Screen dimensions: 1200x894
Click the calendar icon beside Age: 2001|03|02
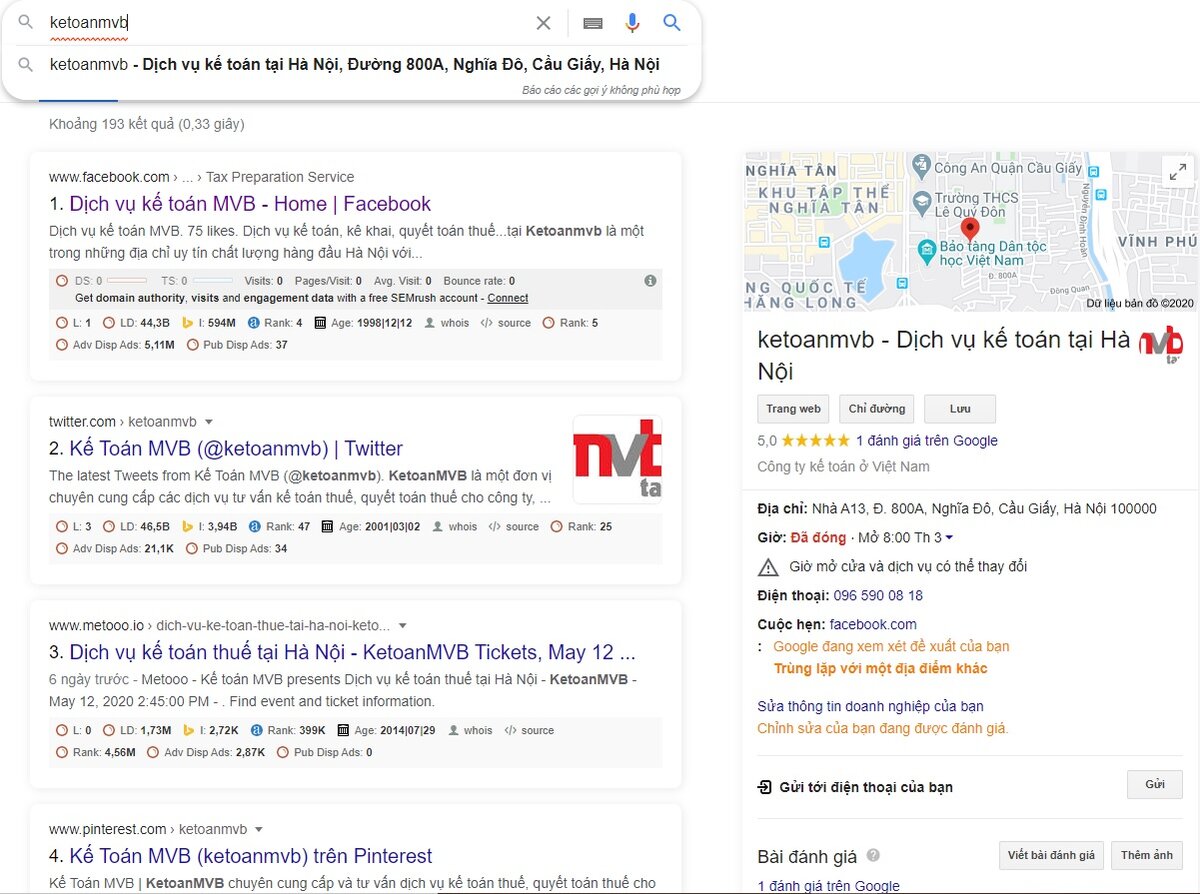327,527
